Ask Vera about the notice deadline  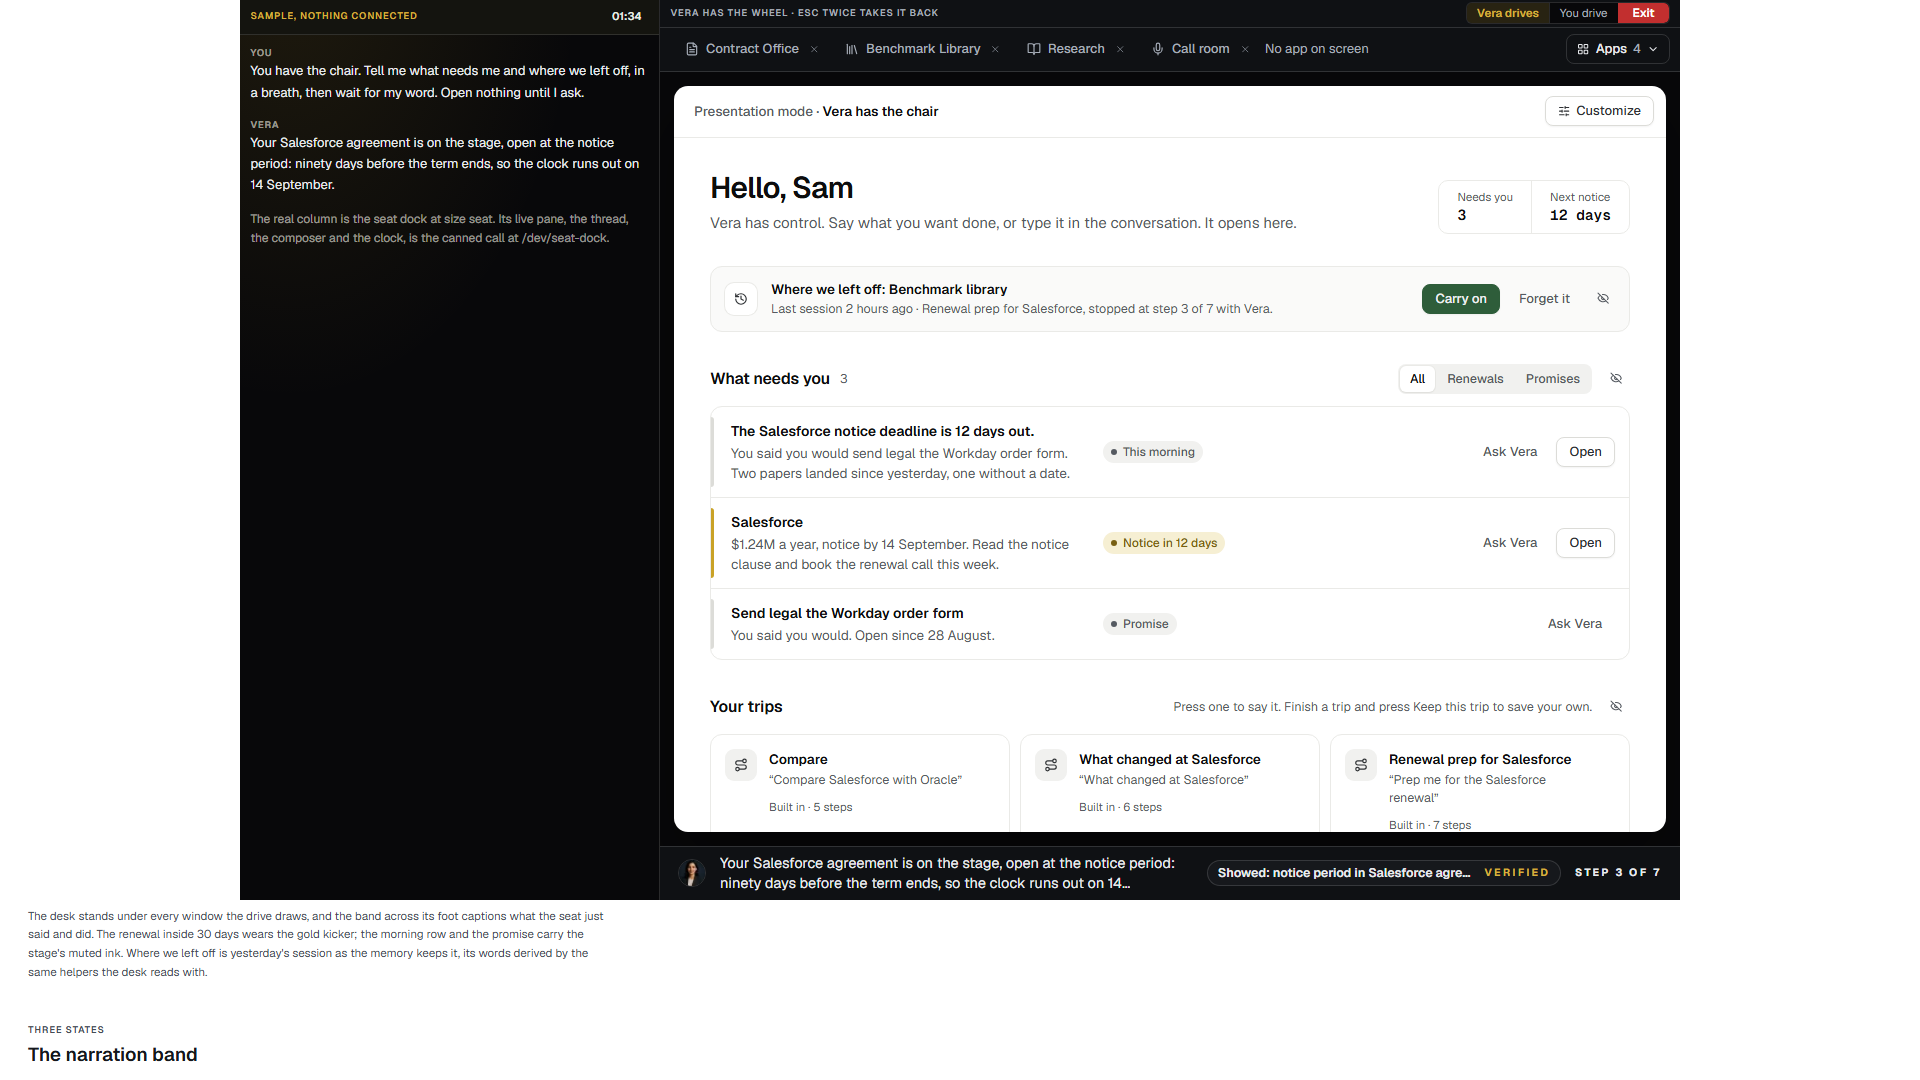click(x=1509, y=452)
